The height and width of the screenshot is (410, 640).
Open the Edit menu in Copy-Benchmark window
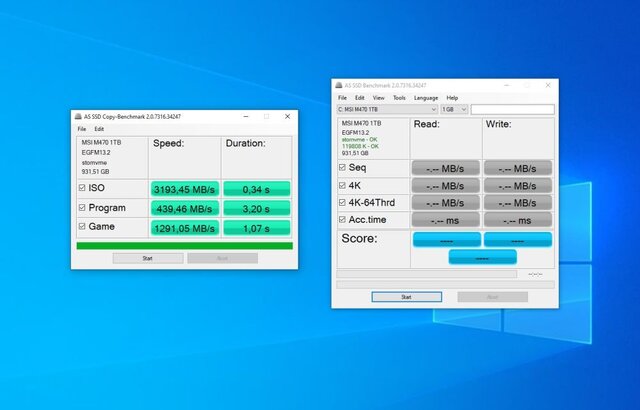coord(99,129)
